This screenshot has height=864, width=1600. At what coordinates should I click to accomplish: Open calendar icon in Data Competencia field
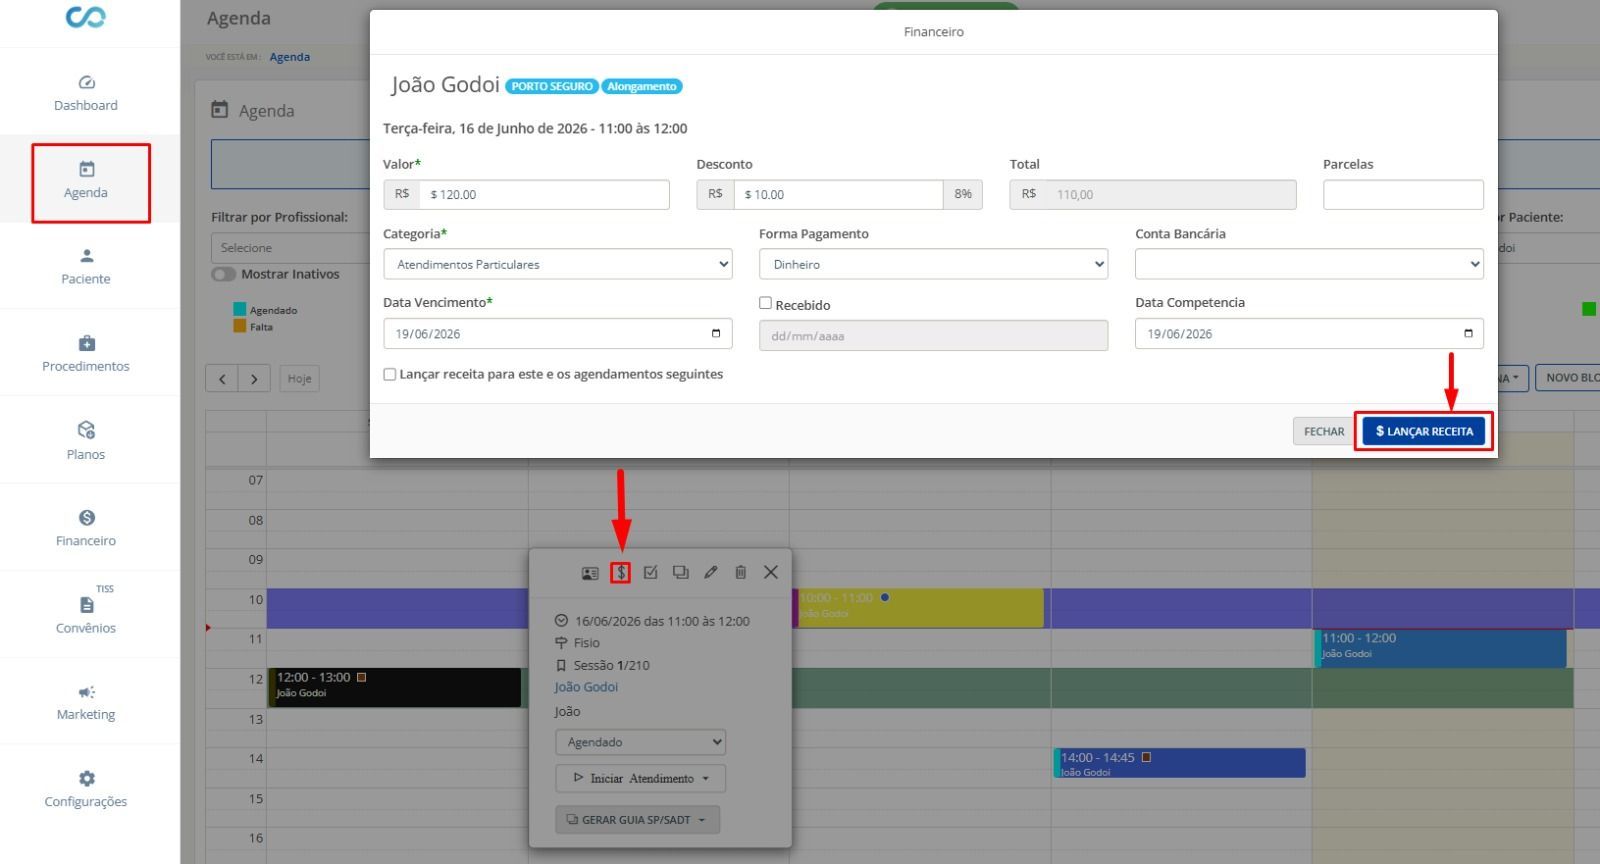(x=1468, y=333)
